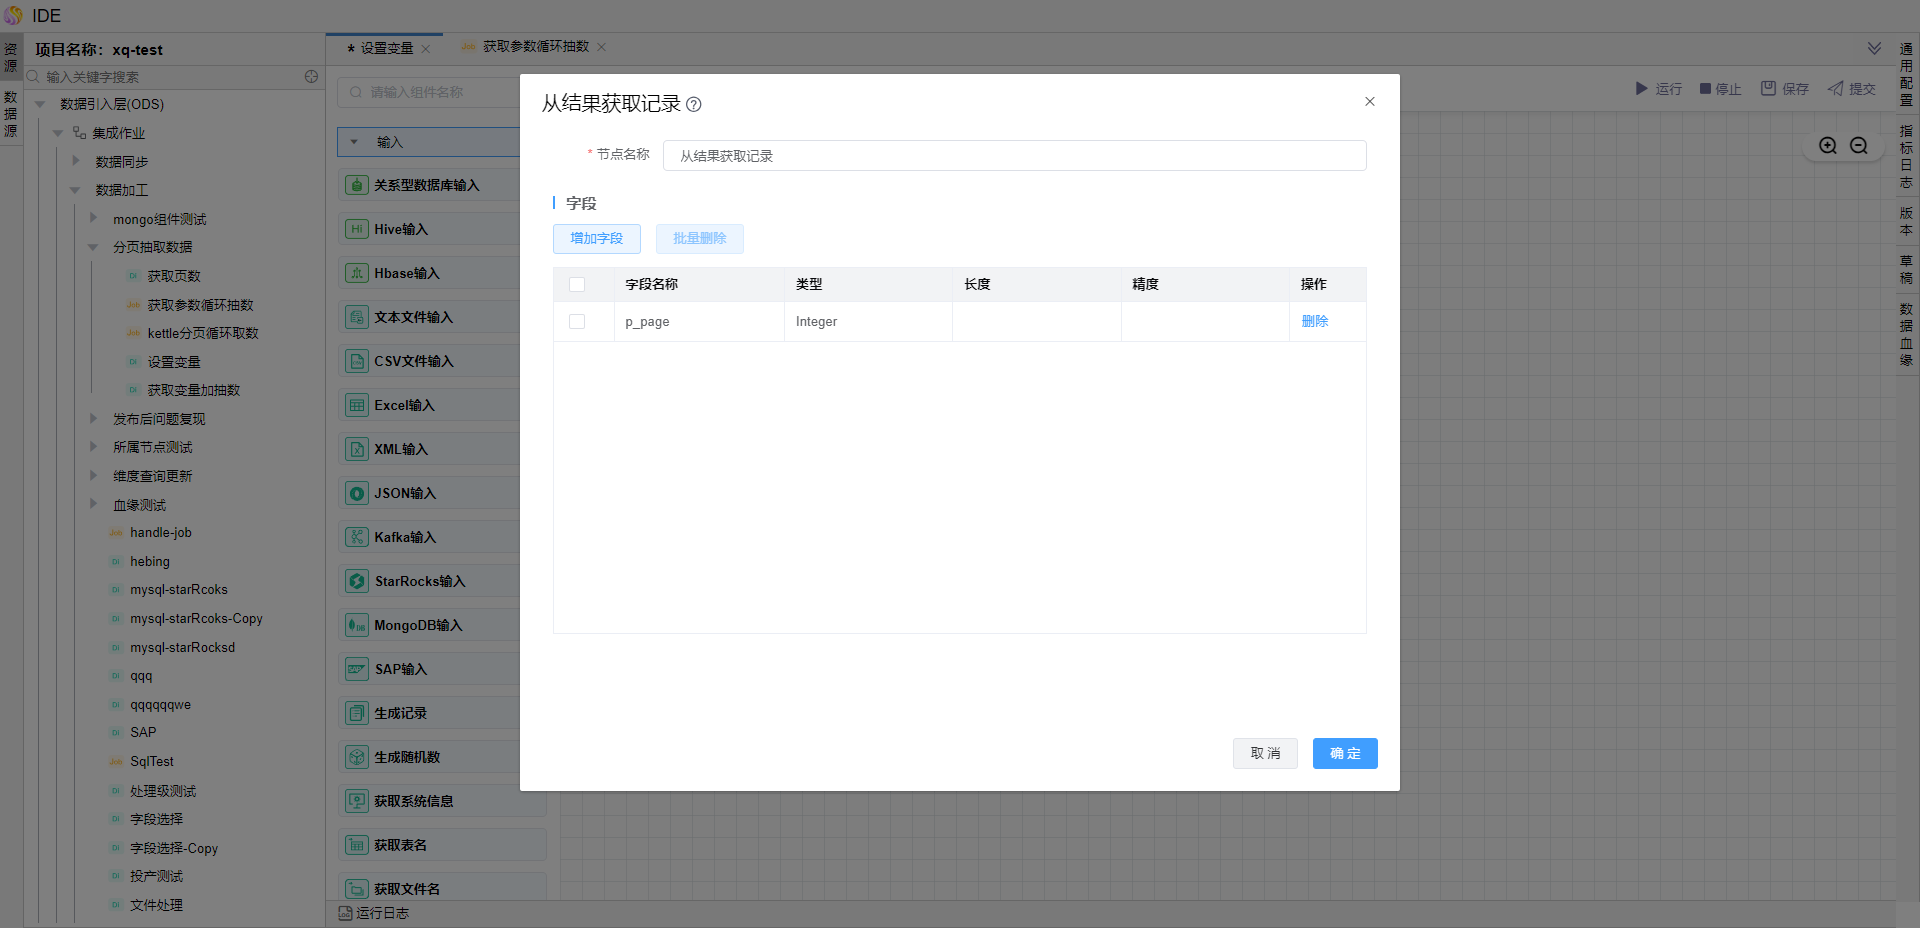The width and height of the screenshot is (1920, 928).
Task: Toggle the select-all checkbox in table header
Action: [577, 285]
